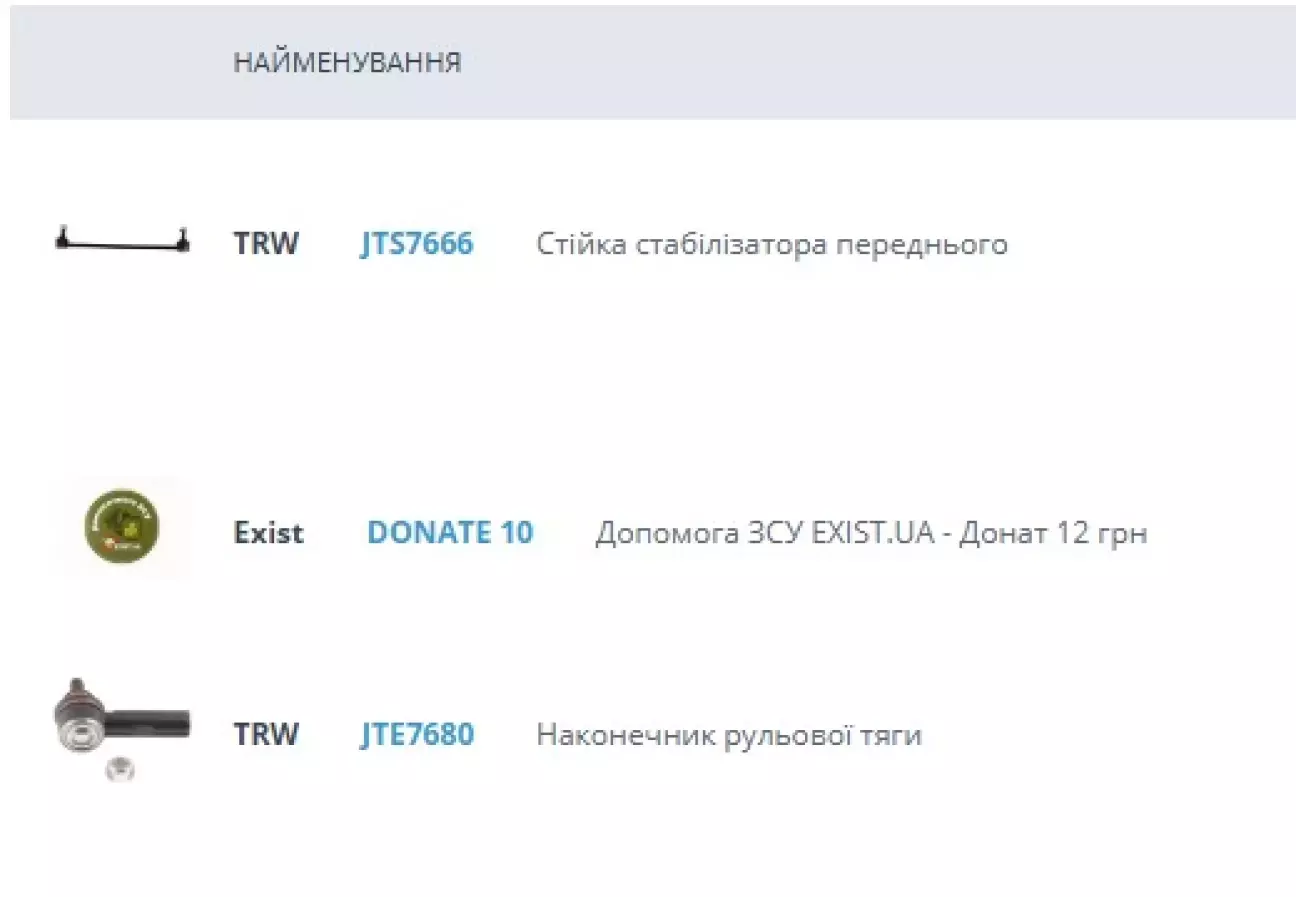Select the TRW brand beside JTE7680
The width and height of the screenshot is (1296, 897).
(266, 735)
